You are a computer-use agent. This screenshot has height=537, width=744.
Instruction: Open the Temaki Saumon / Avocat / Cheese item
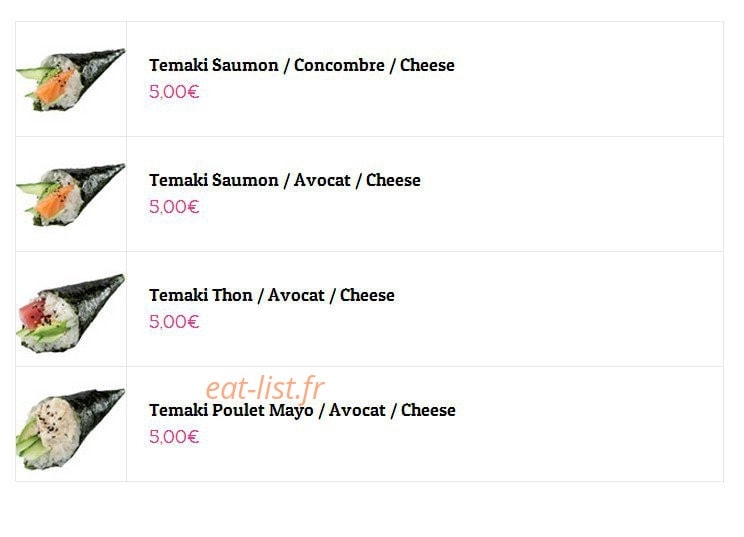coord(285,180)
